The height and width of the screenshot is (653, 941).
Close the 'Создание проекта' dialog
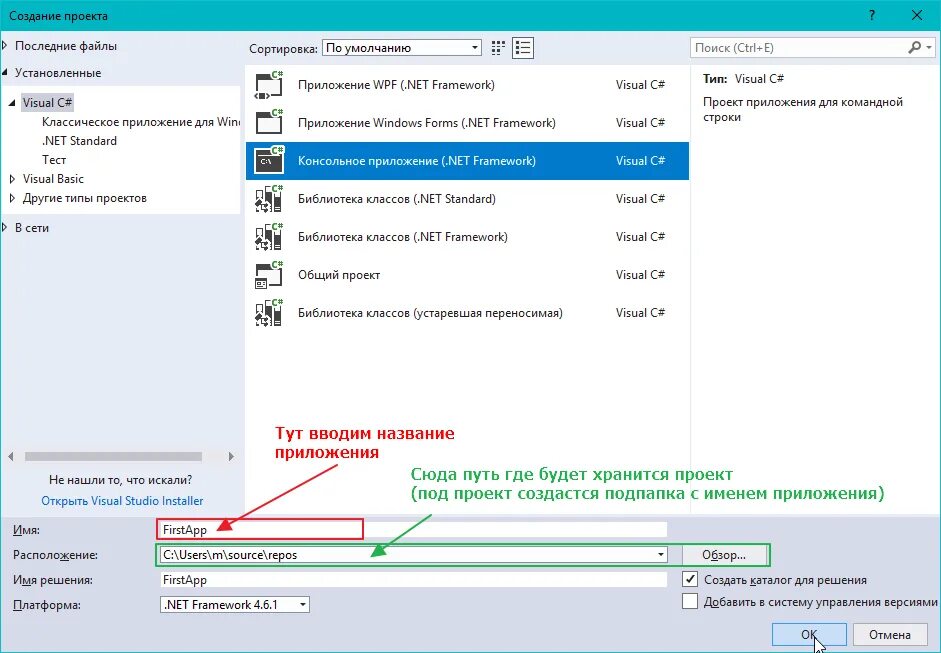click(917, 16)
